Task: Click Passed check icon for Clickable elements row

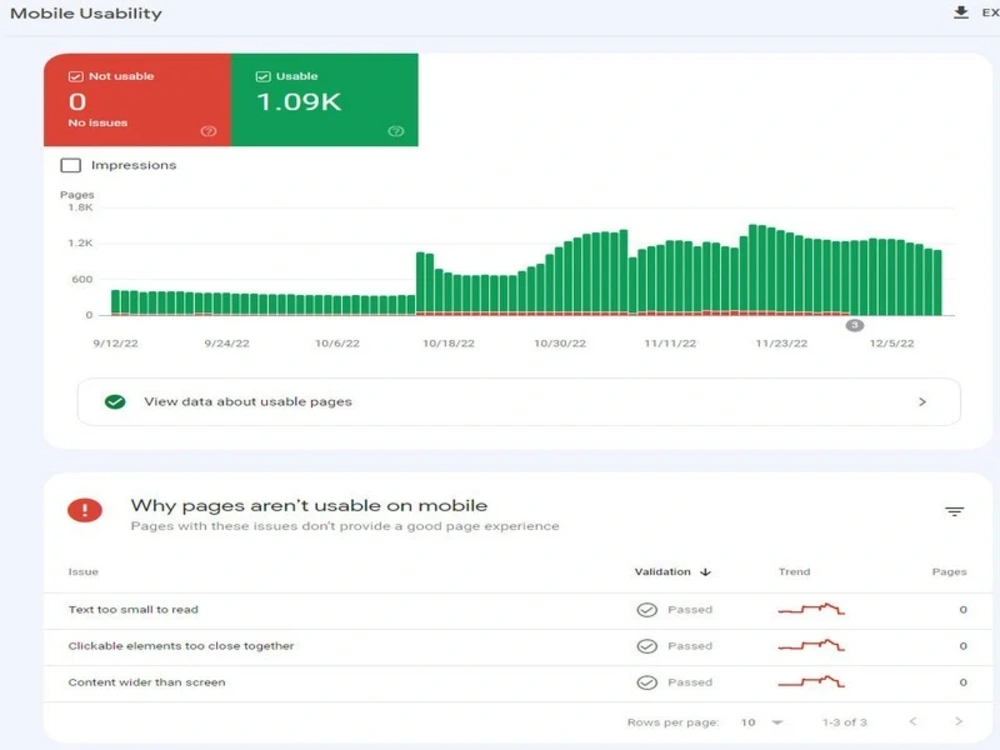Action: 647,646
